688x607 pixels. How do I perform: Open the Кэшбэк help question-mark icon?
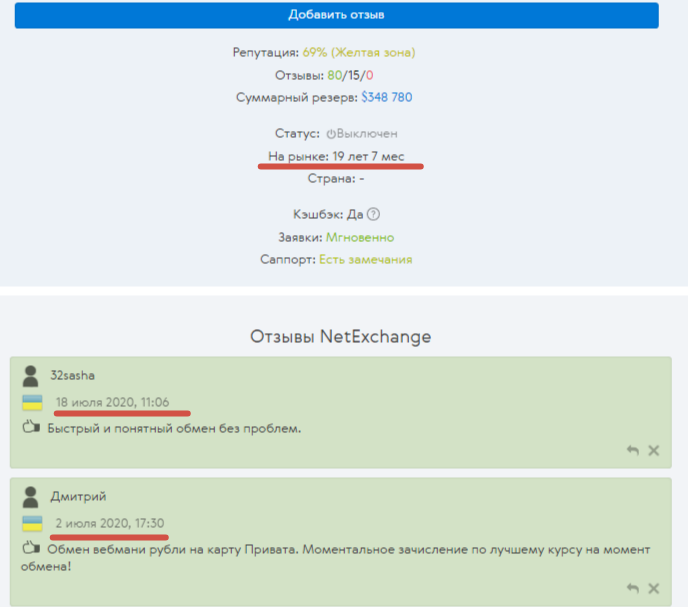click(373, 214)
